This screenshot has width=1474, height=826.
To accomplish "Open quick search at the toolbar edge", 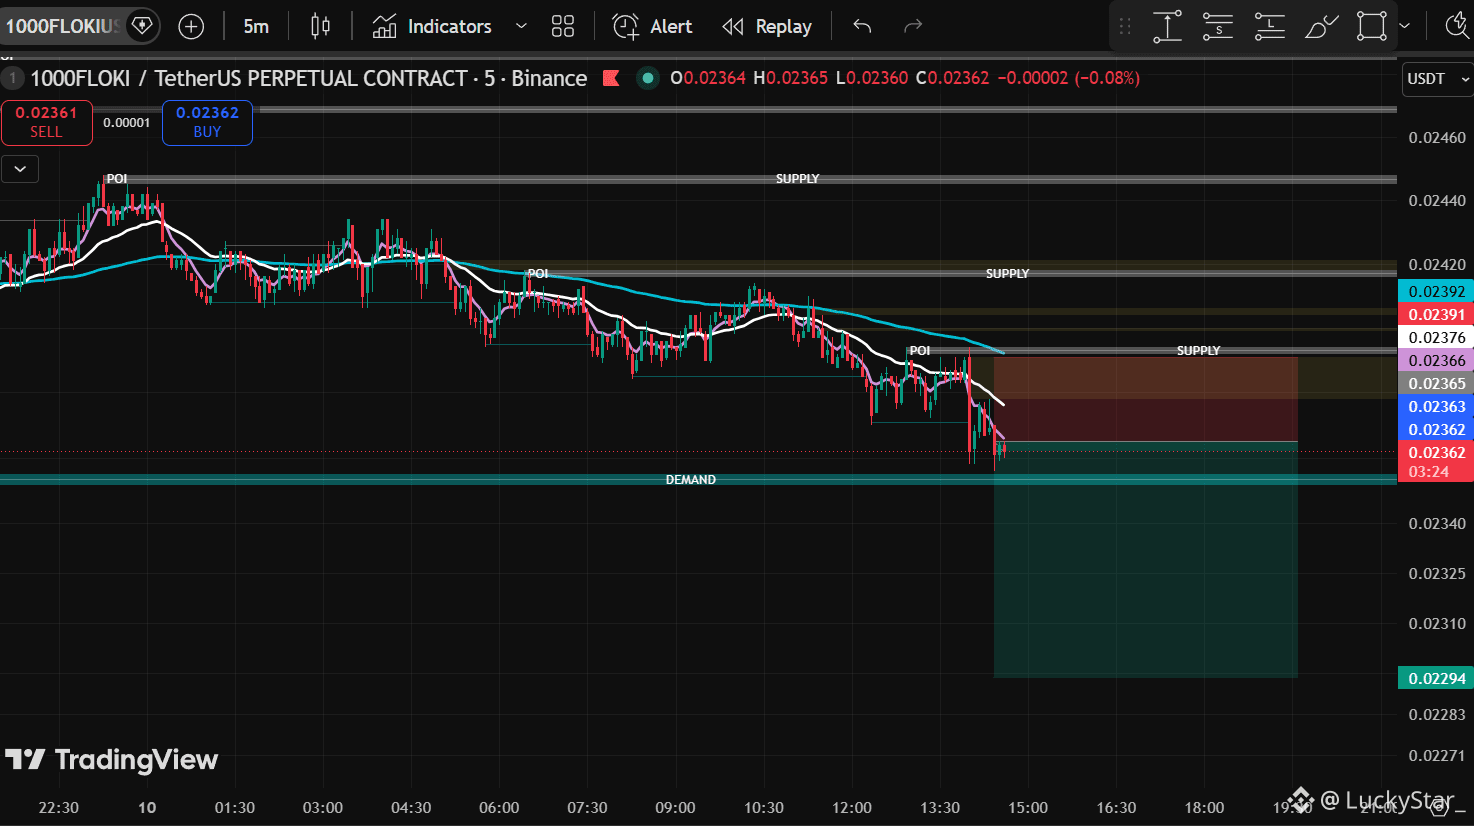I will coord(1458,27).
